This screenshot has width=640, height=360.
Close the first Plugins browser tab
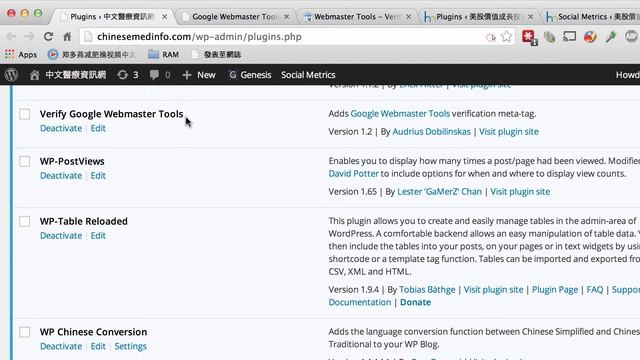coord(164,17)
